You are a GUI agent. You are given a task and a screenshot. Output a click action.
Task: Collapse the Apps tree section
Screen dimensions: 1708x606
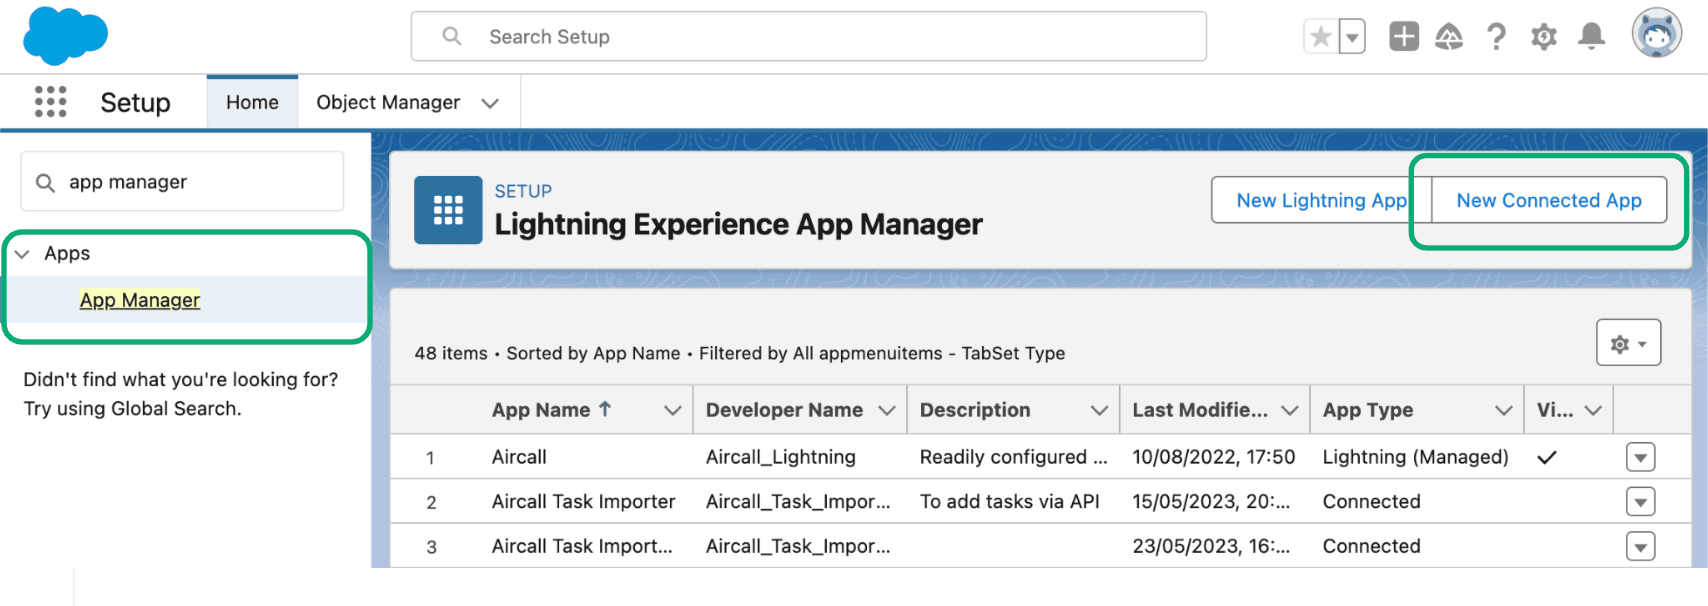pos(22,254)
